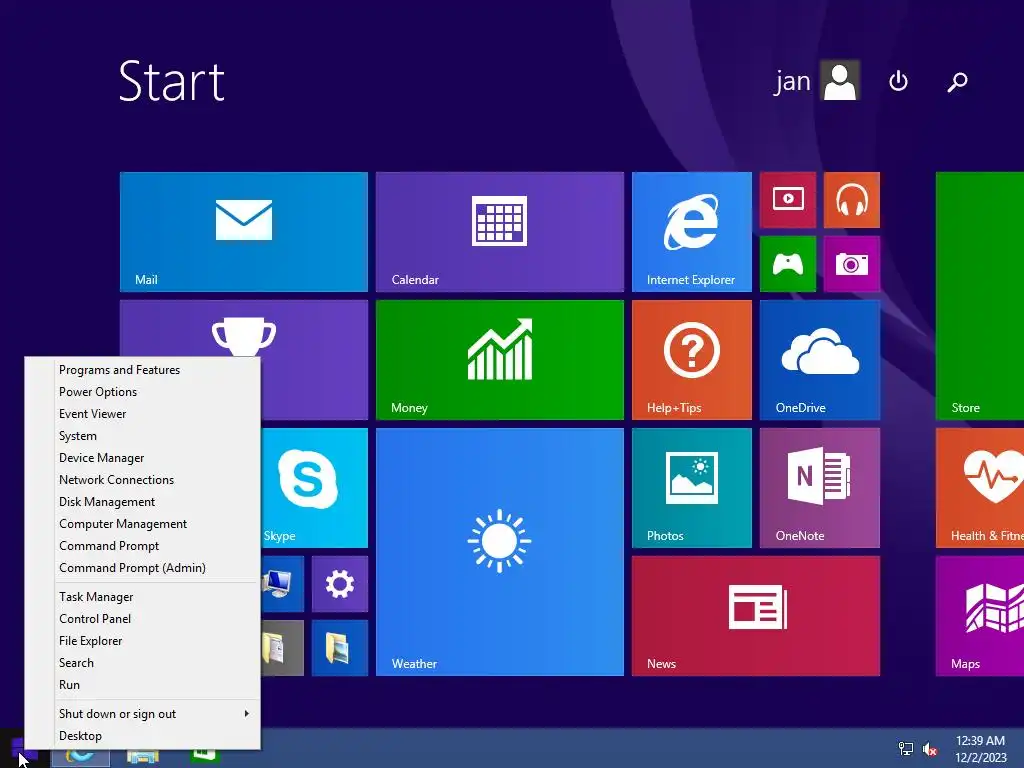This screenshot has height=768, width=1024.
Task: Open Device Manager
Action: point(142,458)
